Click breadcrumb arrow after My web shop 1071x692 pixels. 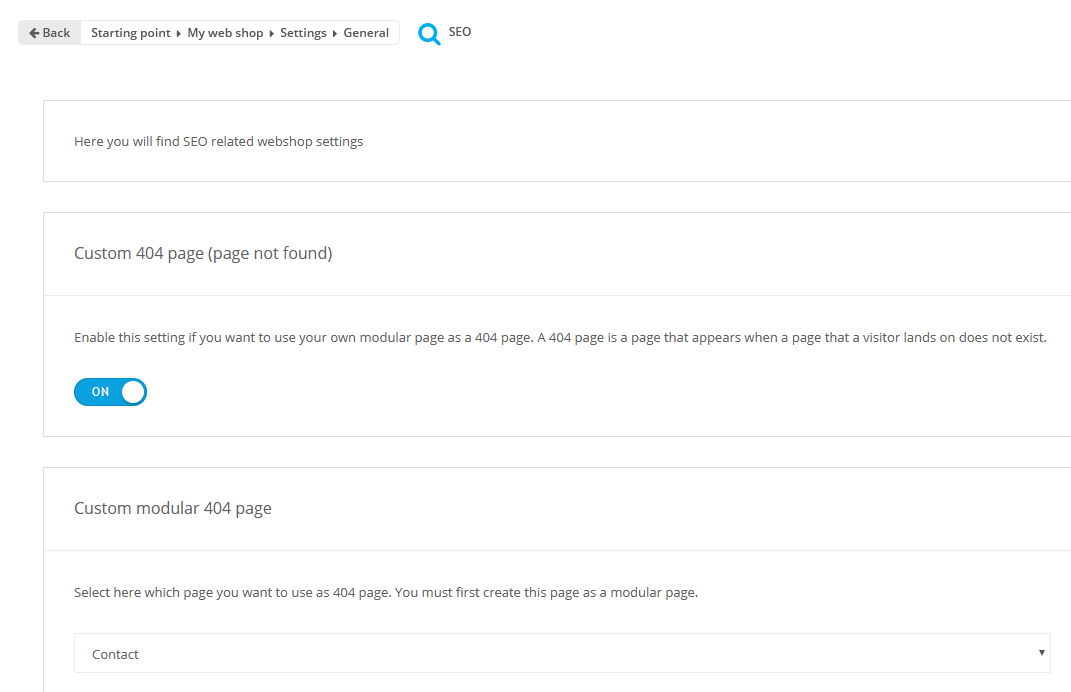tap(272, 34)
